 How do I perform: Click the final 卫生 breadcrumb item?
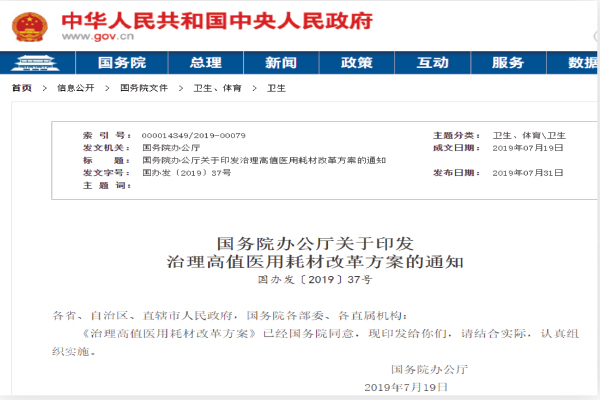click(276, 88)
